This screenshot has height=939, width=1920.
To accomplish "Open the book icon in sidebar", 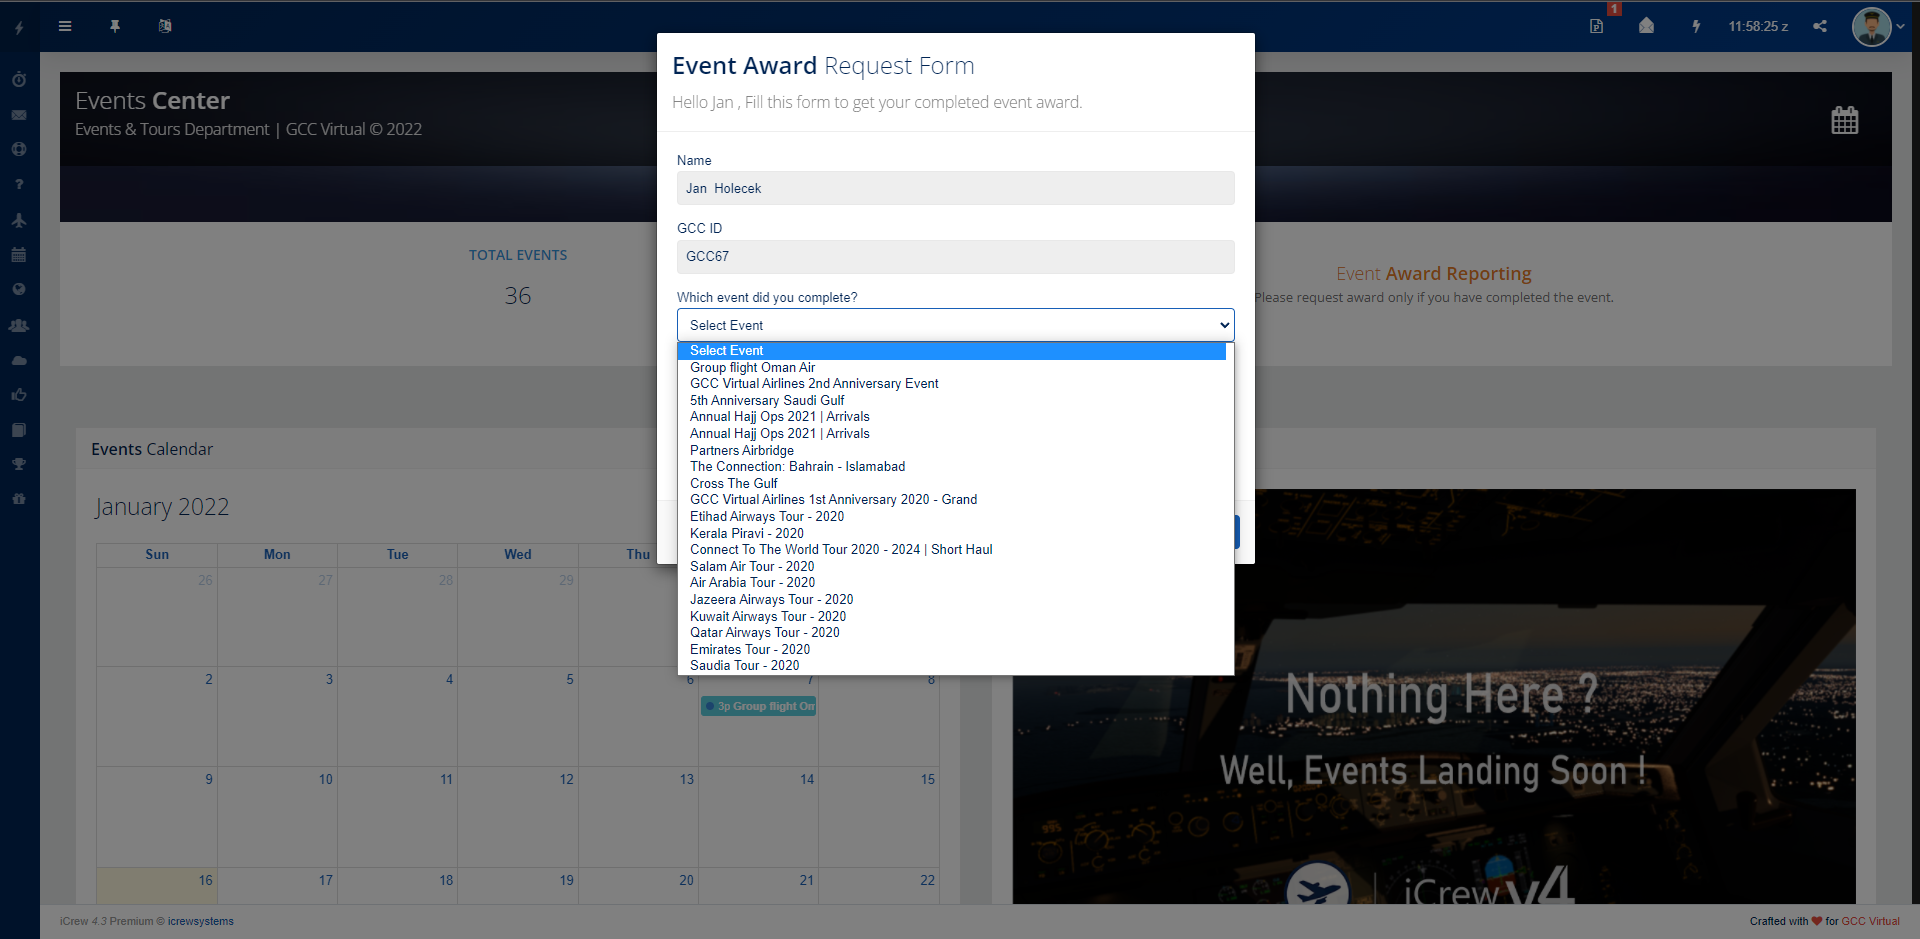I will (19, 430).
